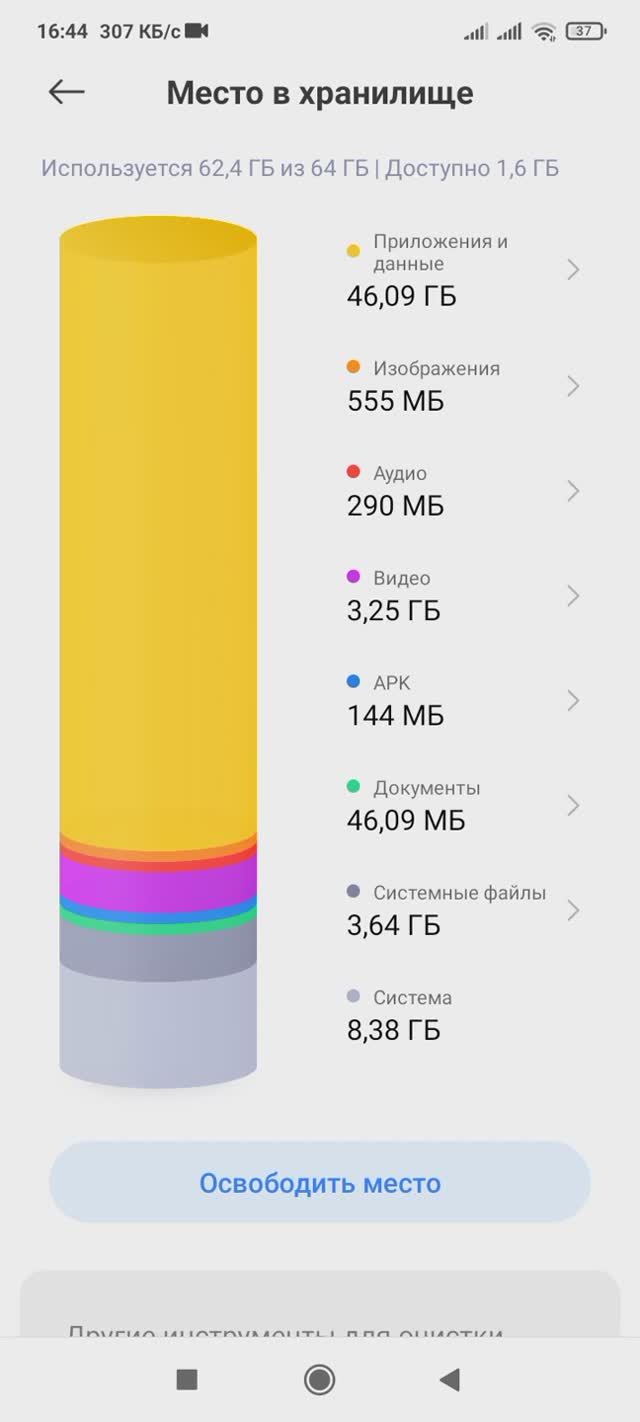Tap the back arrow icon
640x1422 pixels.
tap(66, 92)
